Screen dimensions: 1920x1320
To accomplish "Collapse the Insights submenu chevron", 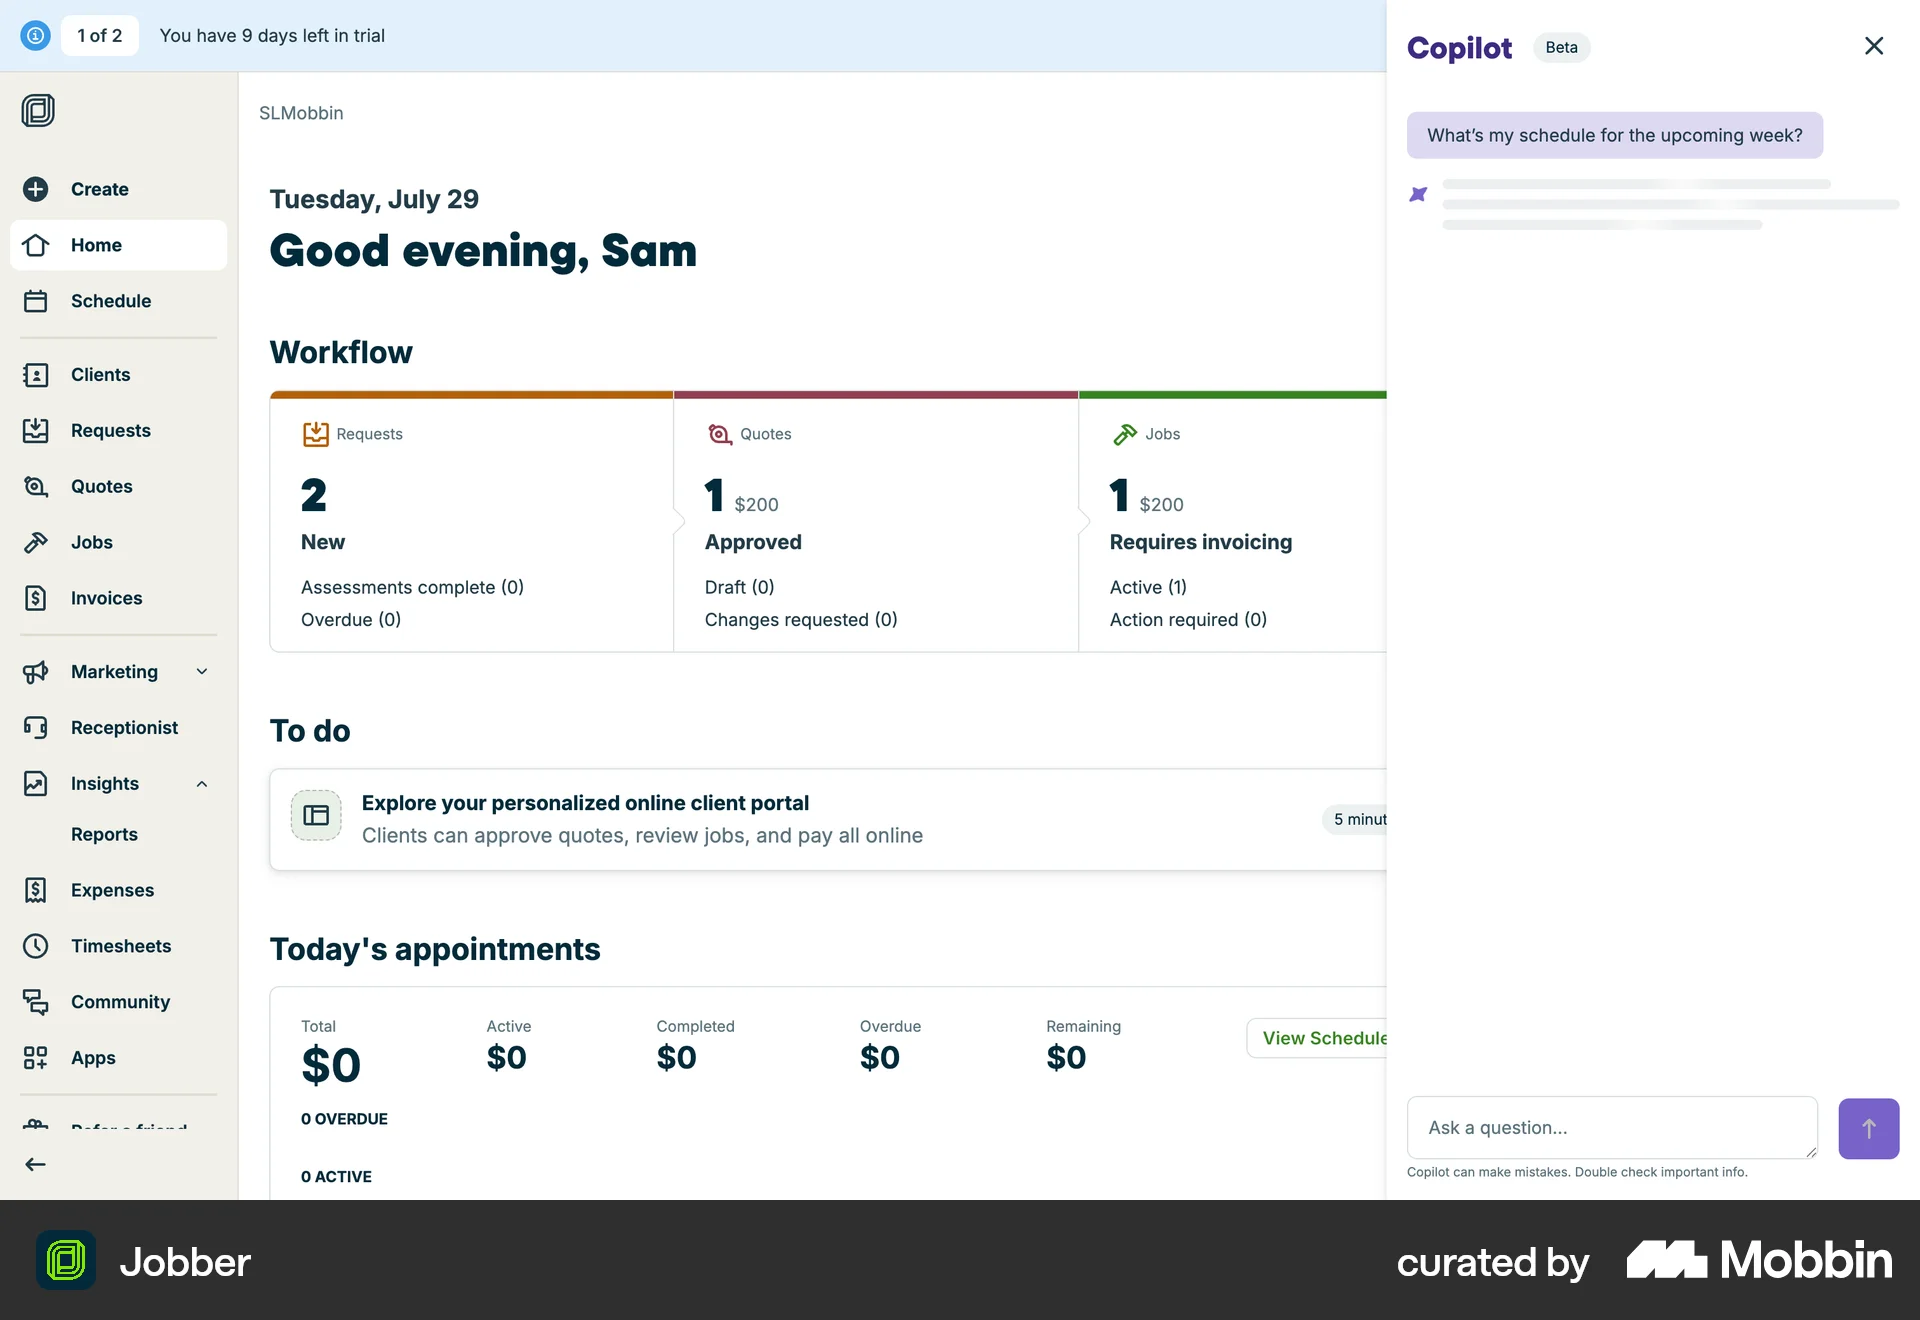I will pos(202,784).
